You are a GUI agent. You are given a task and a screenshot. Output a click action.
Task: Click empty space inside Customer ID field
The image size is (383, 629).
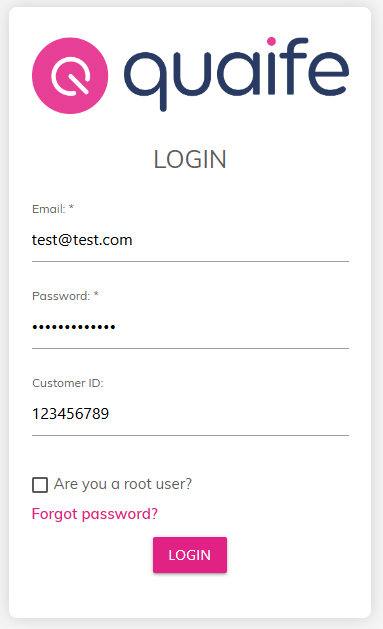pyautogui.click(x=229, y=414)
